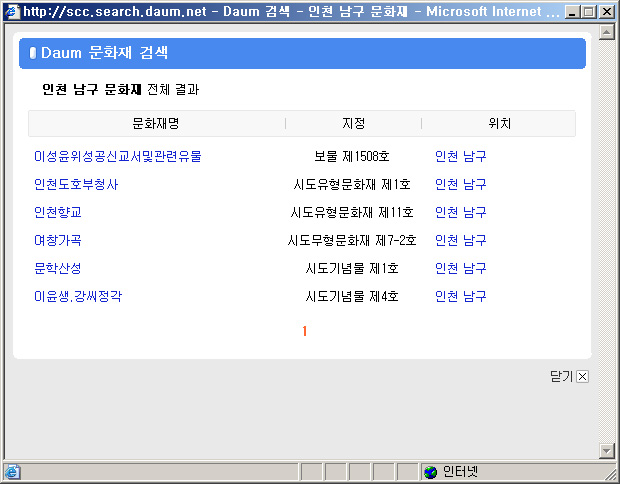The image size is (620, 484).
Task: Open the 문학산성 heritage link
Action: coord(58,268)
